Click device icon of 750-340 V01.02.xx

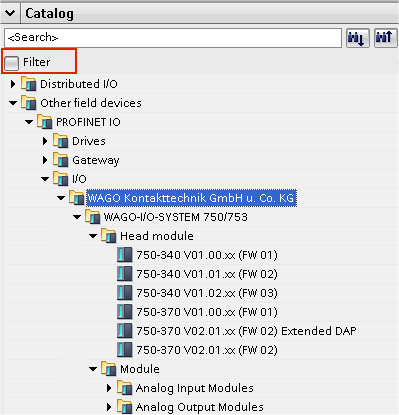(125, 293)
